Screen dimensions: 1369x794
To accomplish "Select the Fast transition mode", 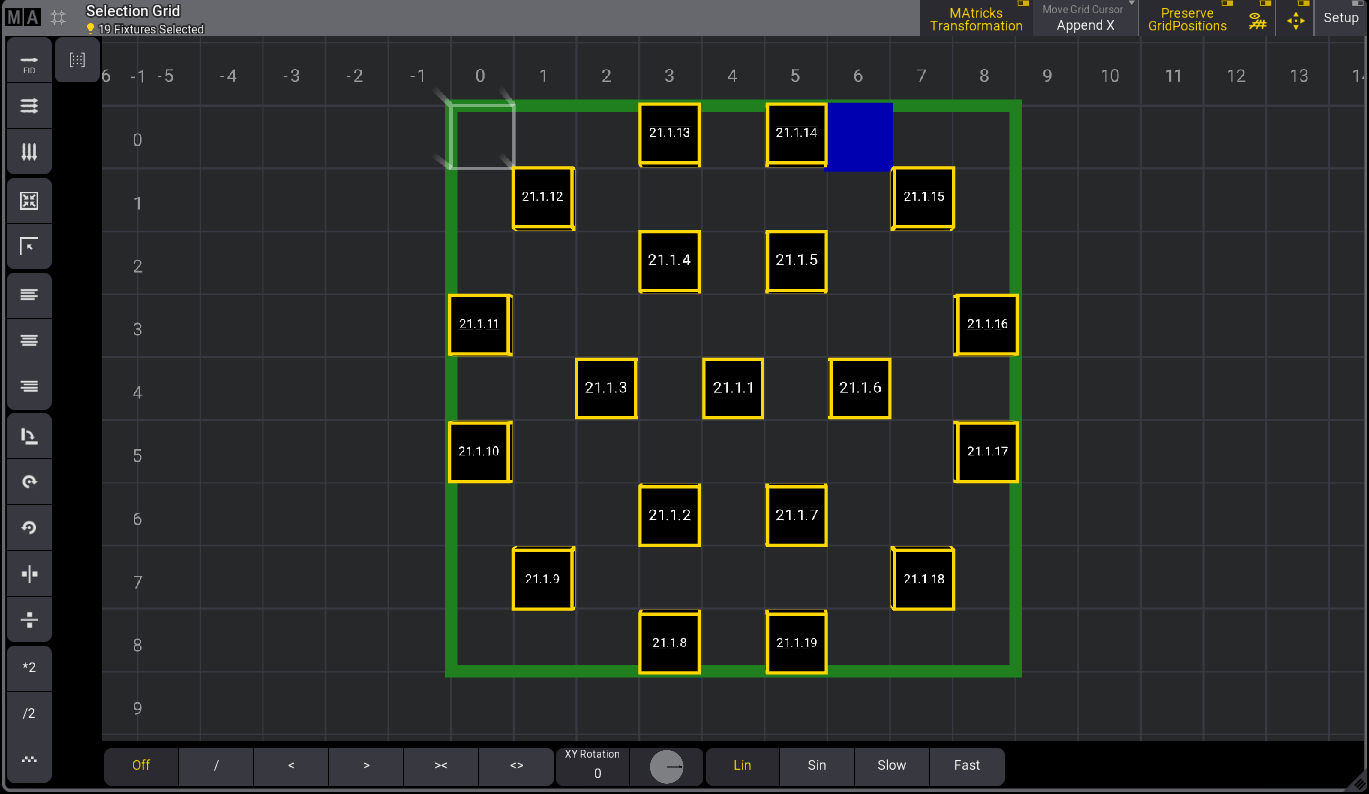I will click(967, 765).
